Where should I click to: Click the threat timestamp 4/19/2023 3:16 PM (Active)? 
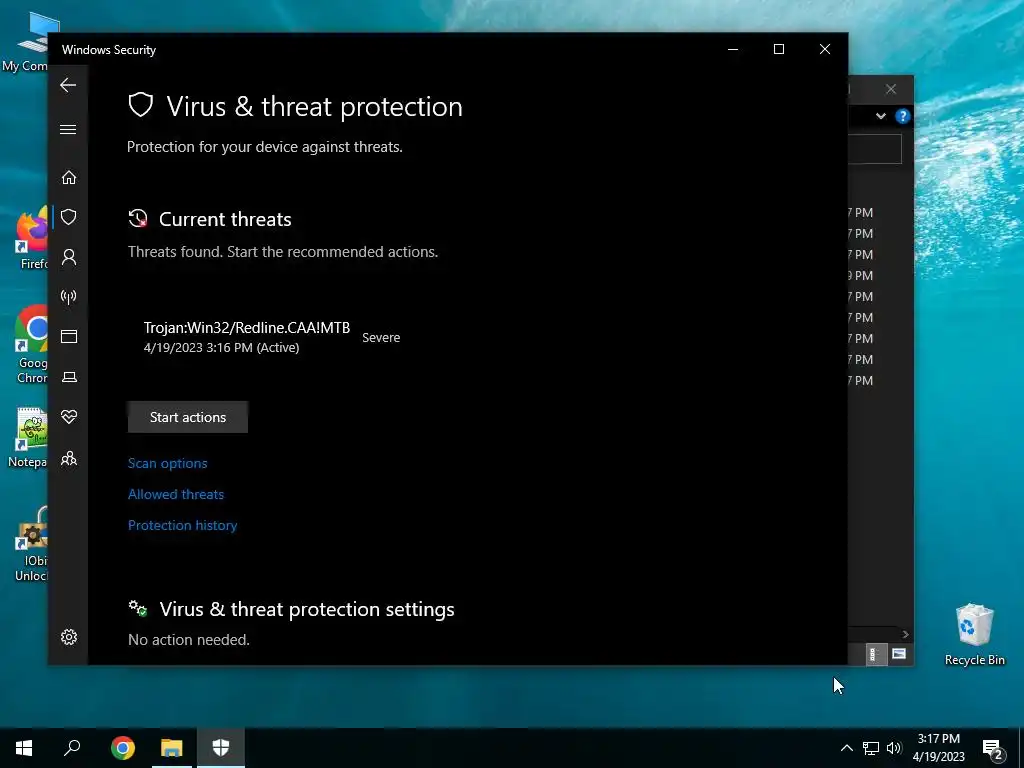pos(221,347)
